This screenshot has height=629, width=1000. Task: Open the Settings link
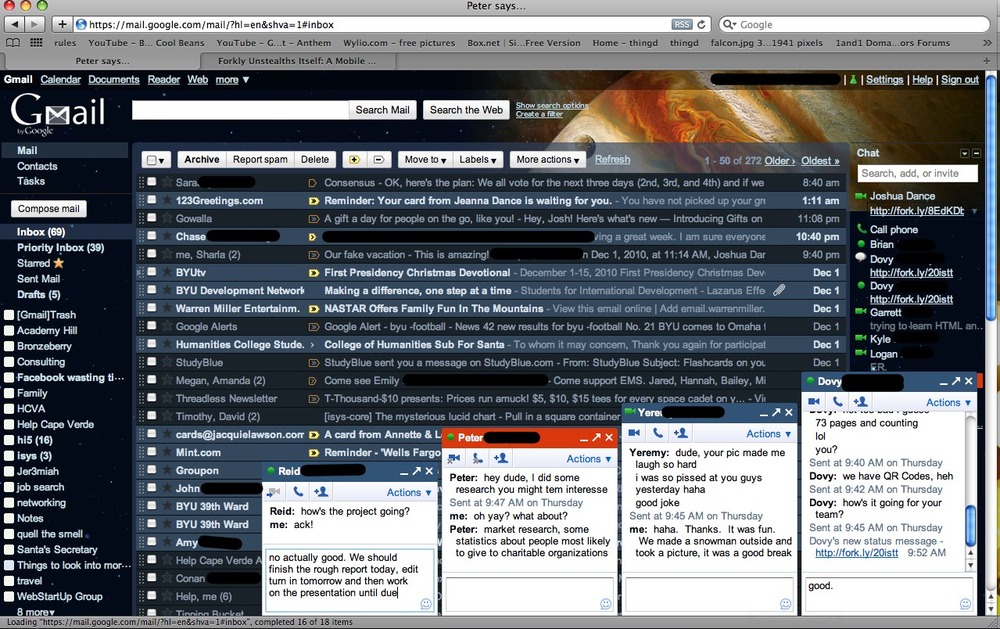coord(885,80)
